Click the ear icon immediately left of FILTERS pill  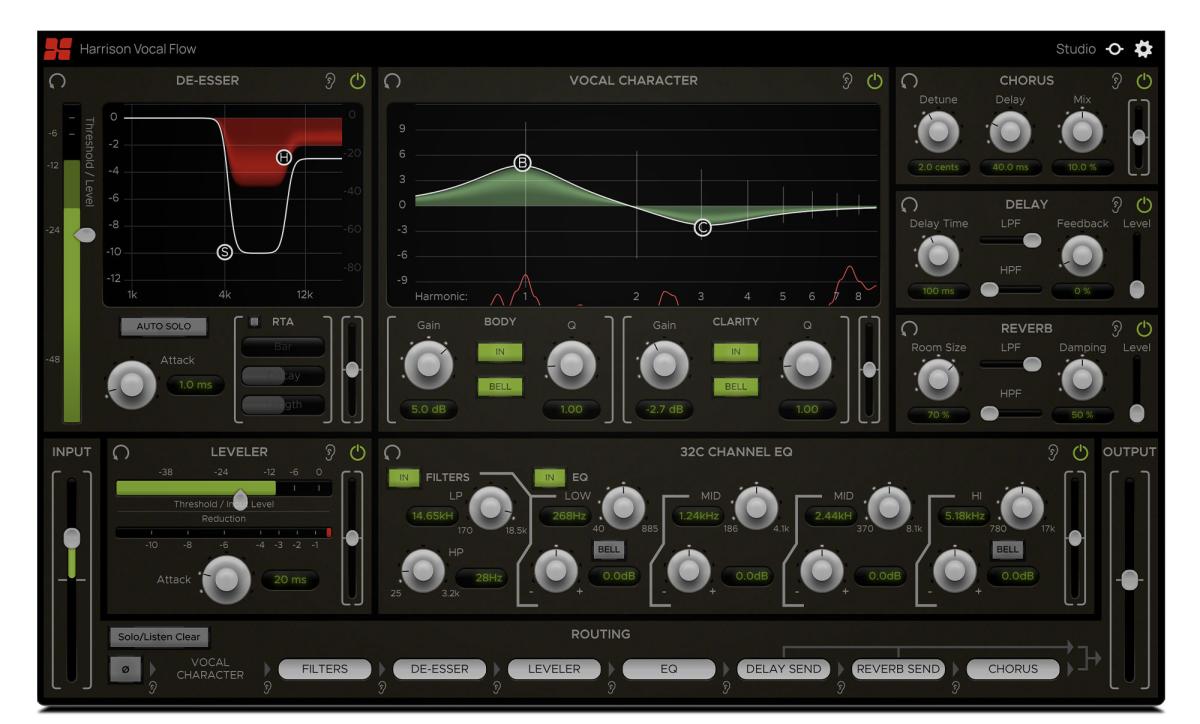[x=265, y=687]
